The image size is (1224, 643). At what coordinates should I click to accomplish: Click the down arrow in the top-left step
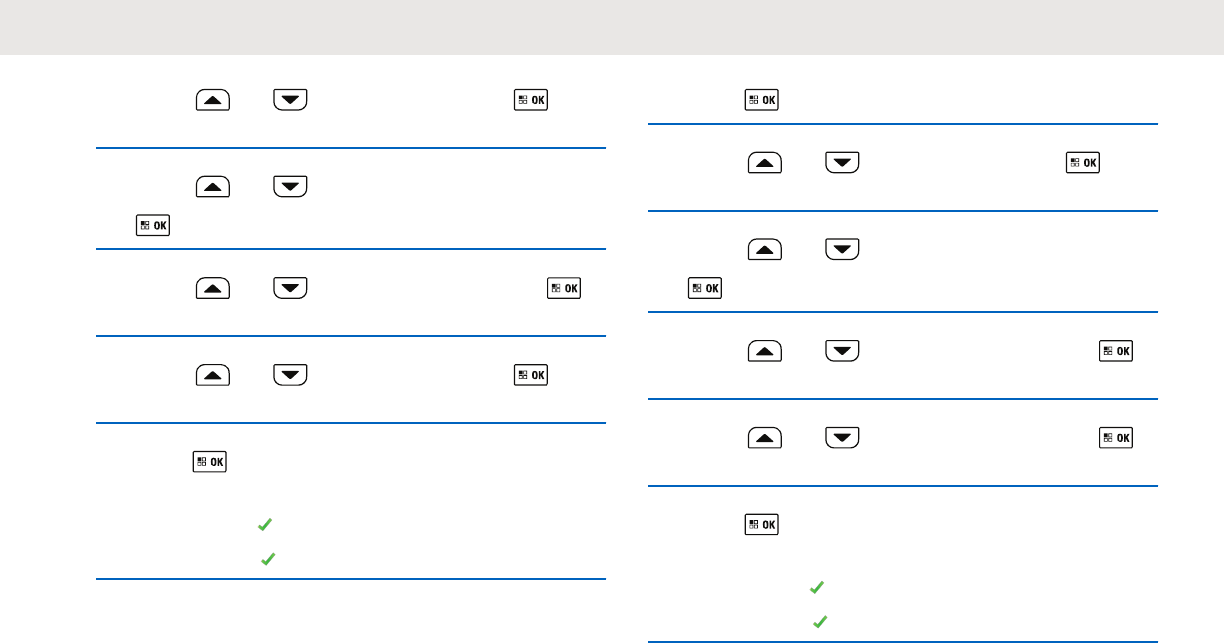pos(290,99)
